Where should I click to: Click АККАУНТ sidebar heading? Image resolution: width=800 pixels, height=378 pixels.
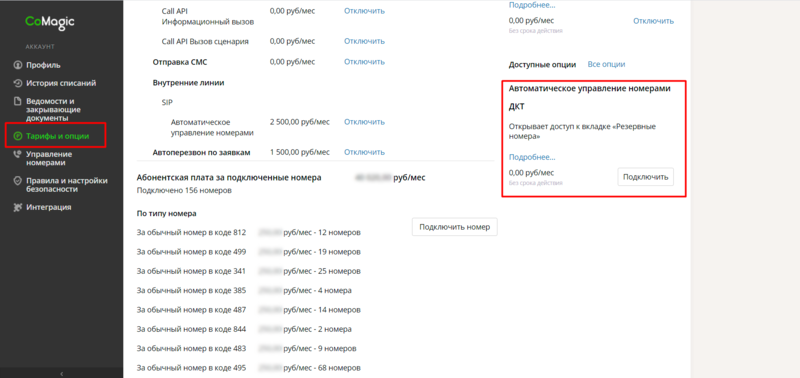pyautogui.click(x=40, y=47)
